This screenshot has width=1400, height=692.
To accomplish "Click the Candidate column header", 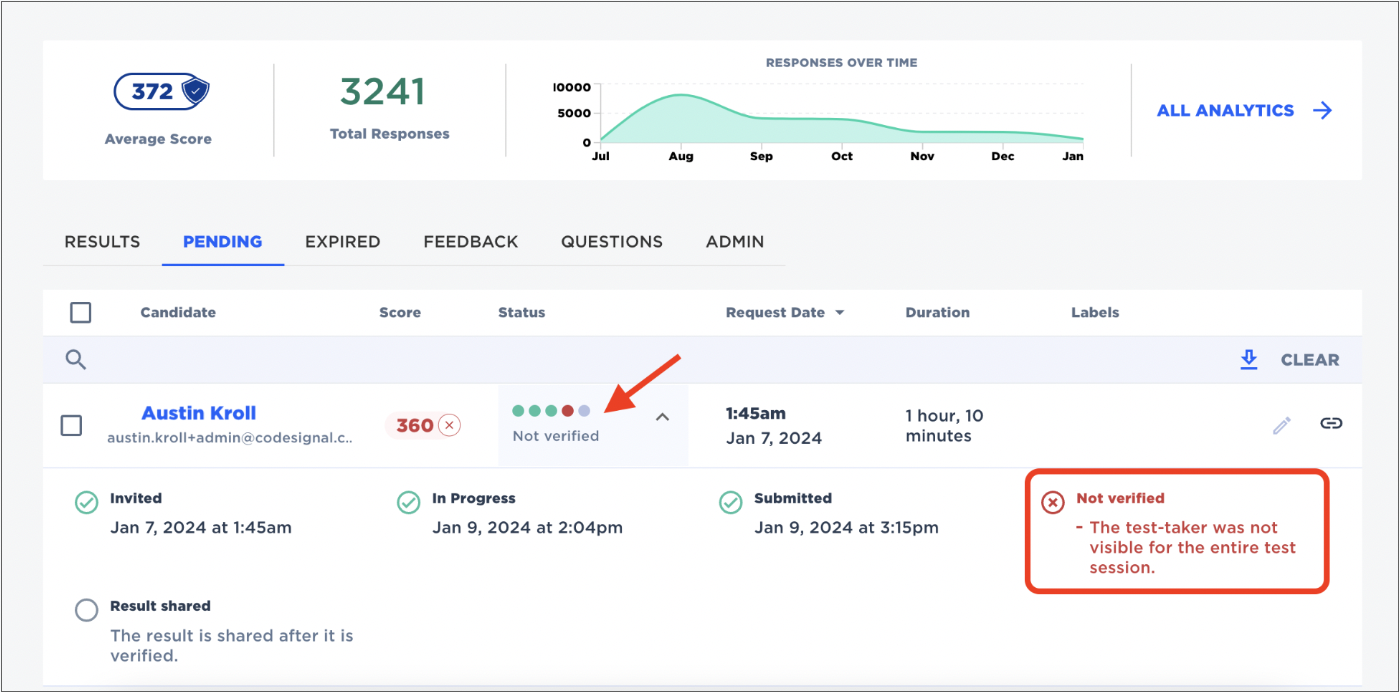I will [x=178, y=312].
